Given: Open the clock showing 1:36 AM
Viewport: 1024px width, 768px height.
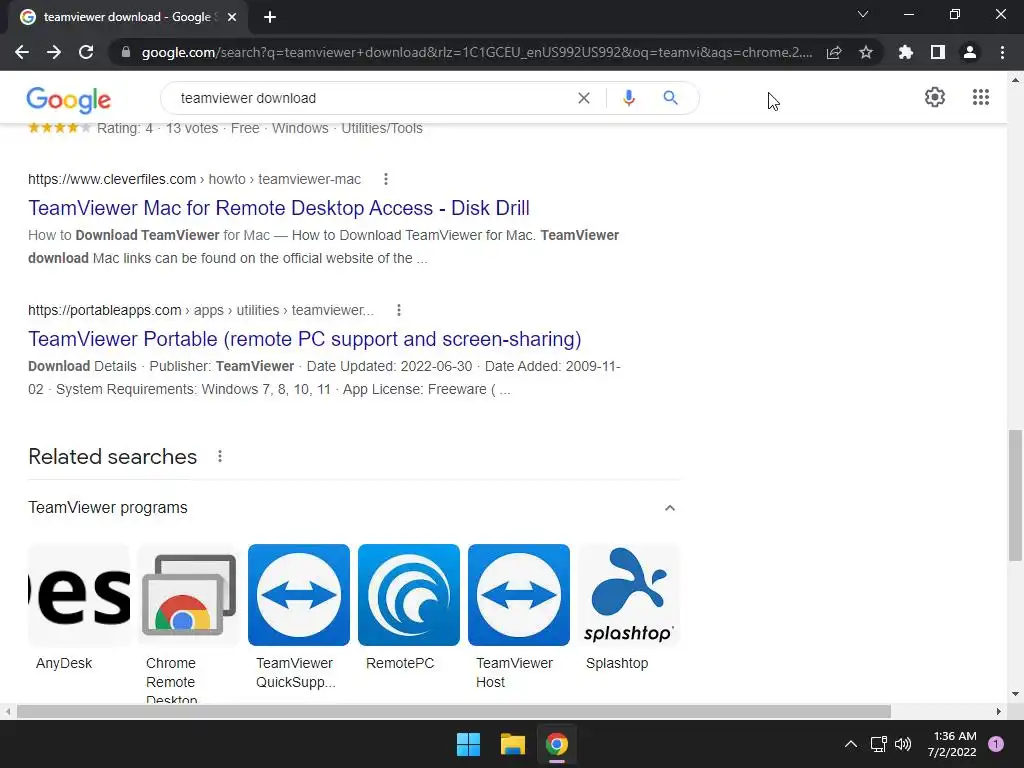Looking at the screenshot, I should click(952, 744).
